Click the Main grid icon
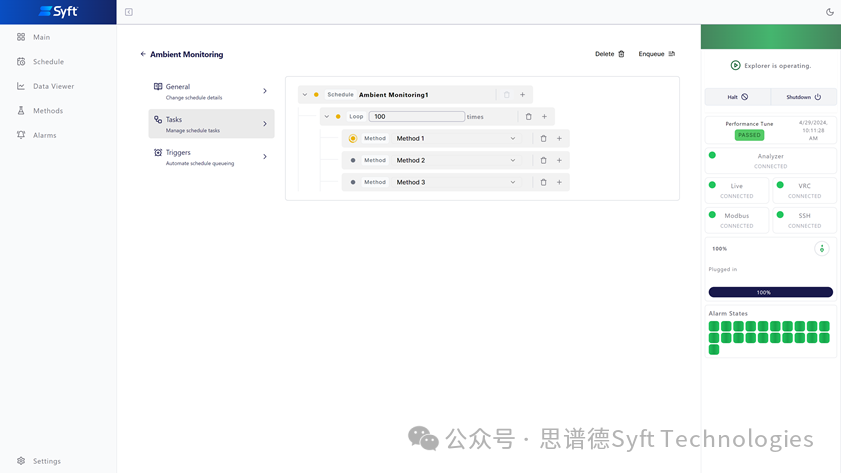This screenshot has width=841, height=473. point(21,37)
